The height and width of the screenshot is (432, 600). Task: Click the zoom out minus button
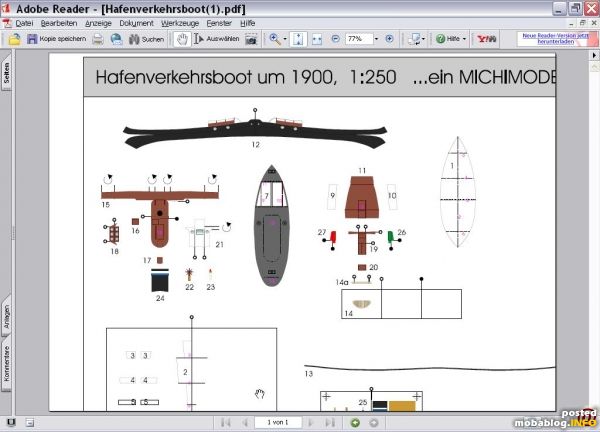coord(336,39)
